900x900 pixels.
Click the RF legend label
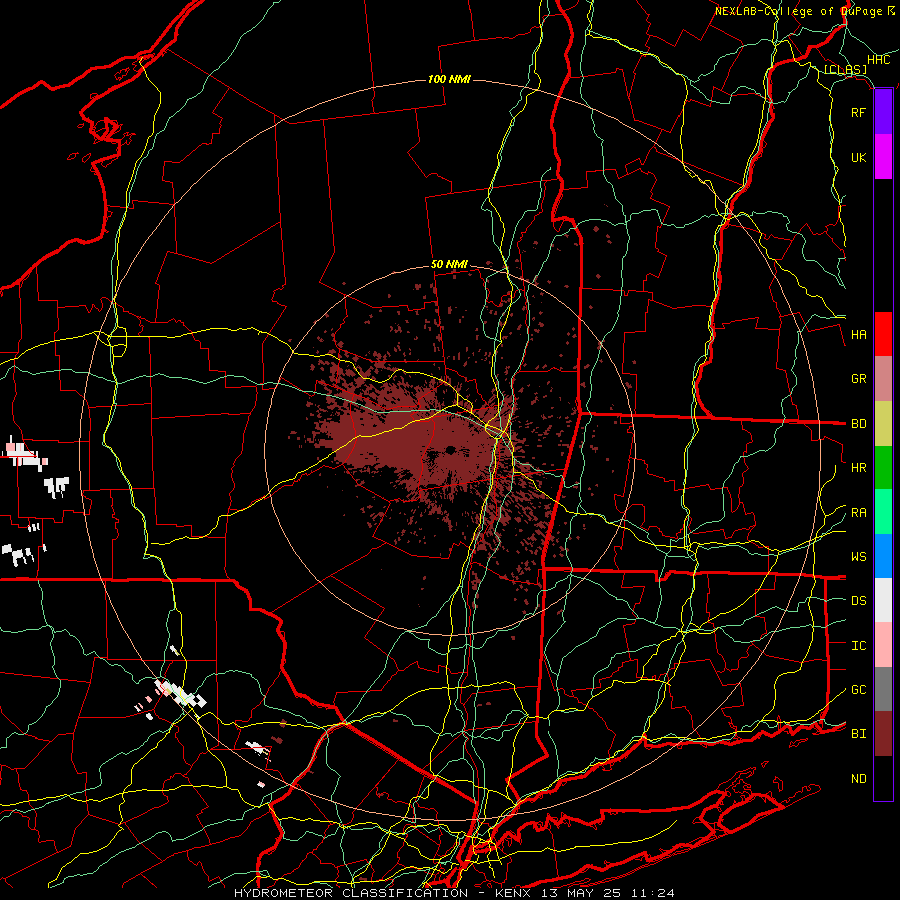pos(859,112)
